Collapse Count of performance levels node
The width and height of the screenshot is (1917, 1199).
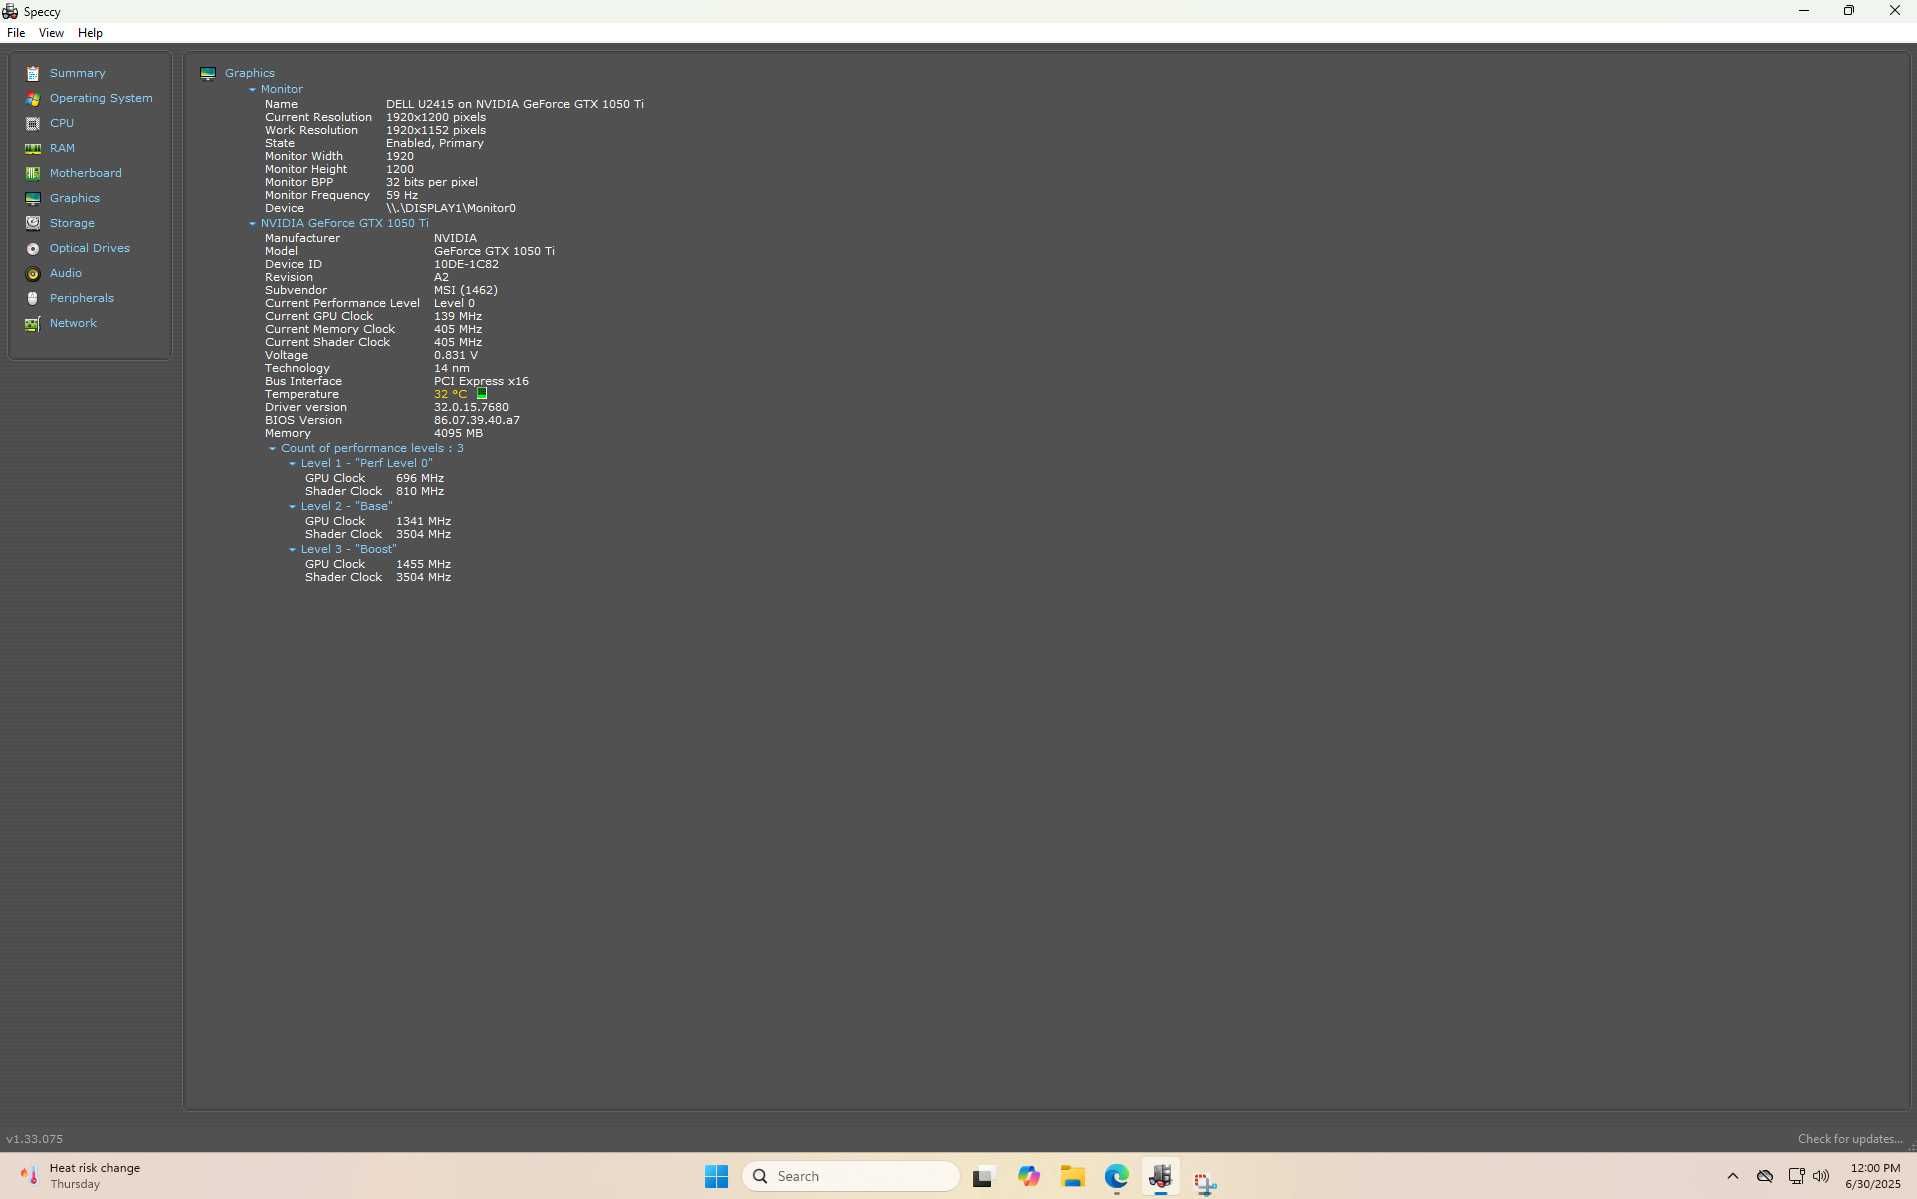(272, 448)
